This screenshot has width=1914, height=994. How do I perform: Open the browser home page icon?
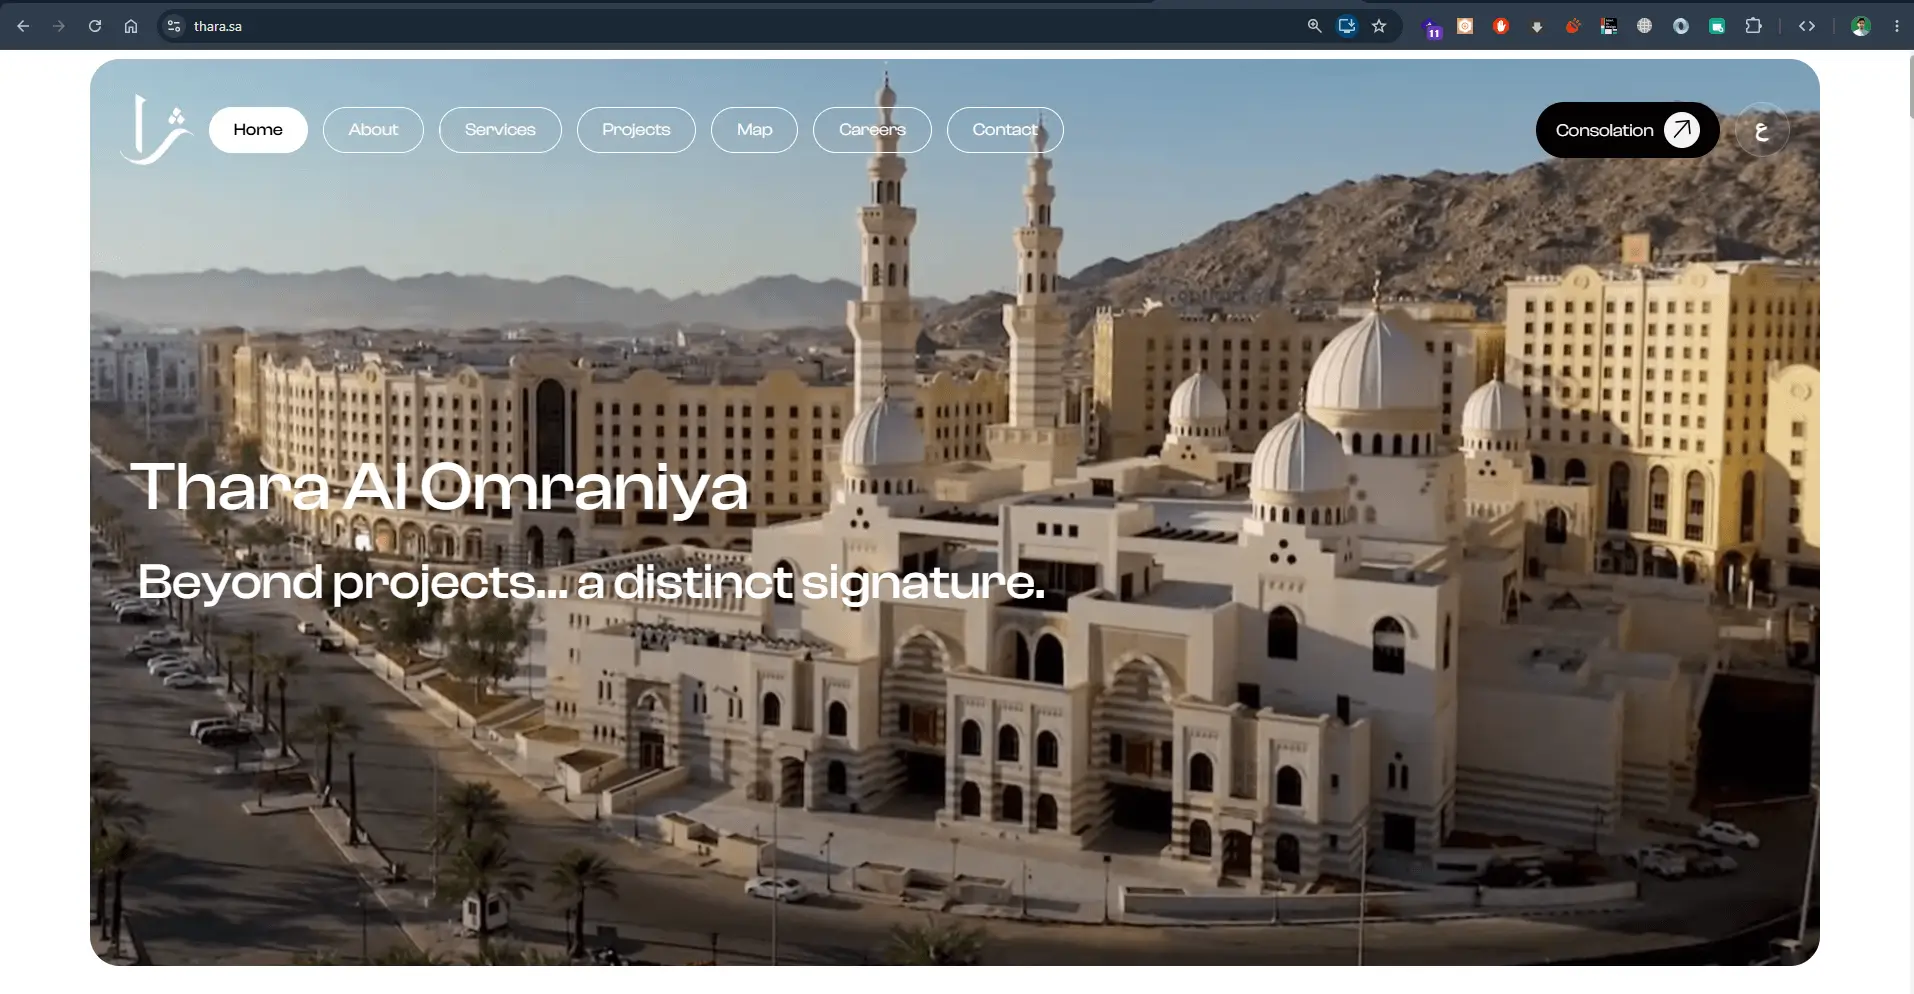coord(131,26)
